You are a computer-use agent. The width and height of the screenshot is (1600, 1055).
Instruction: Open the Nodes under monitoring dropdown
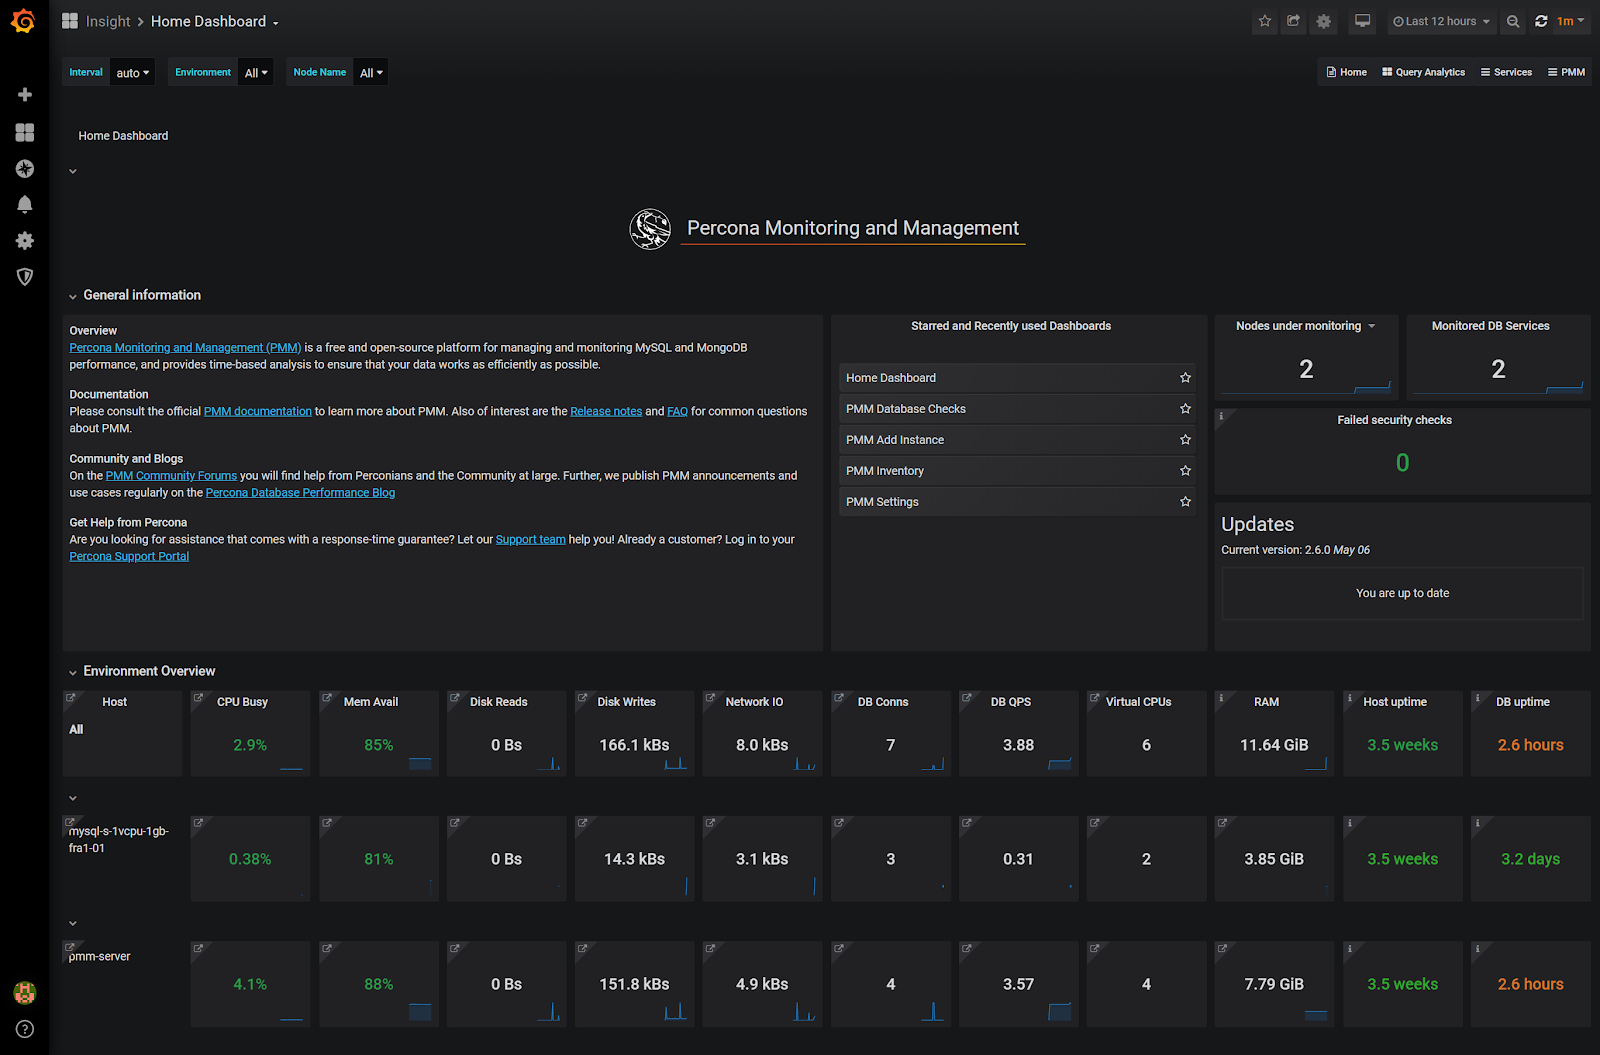pyautogui.click(x=1370, y=325)
